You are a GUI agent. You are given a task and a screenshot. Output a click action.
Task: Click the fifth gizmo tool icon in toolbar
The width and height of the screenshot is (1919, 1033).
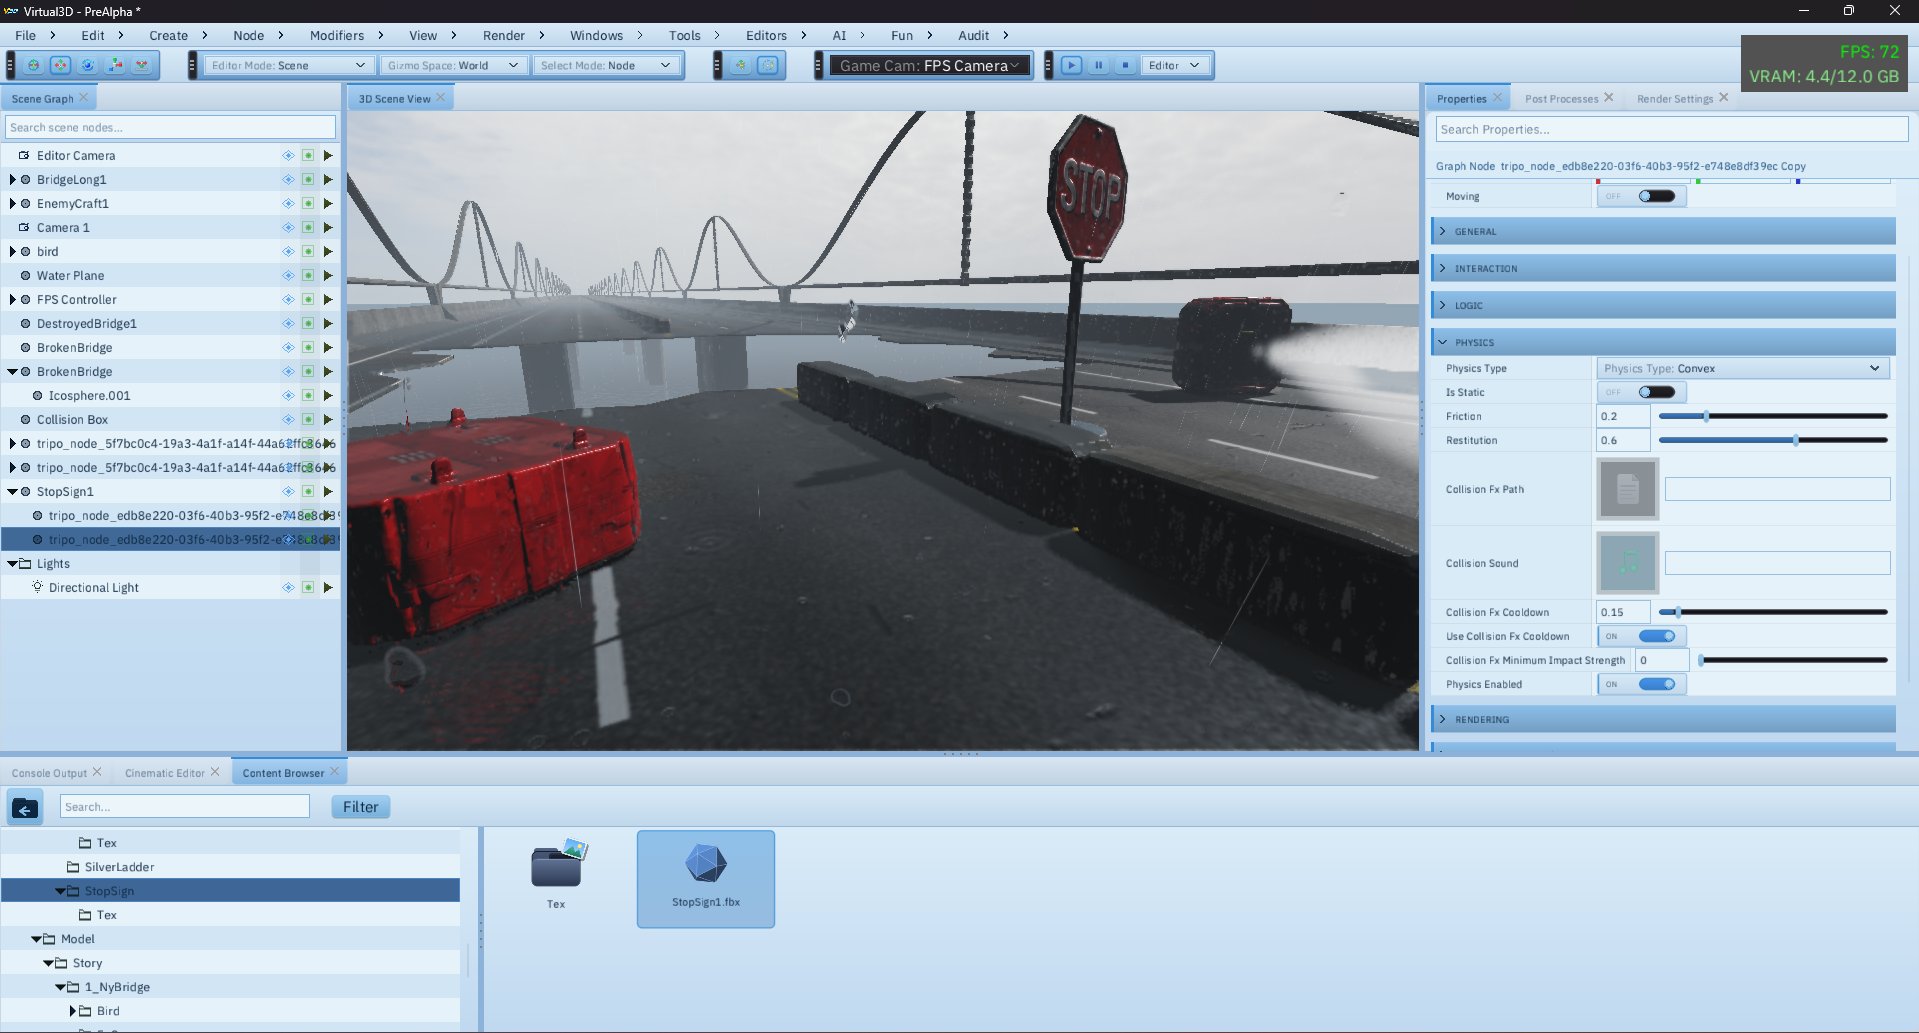pyautogui.click(x=142, y=65)
